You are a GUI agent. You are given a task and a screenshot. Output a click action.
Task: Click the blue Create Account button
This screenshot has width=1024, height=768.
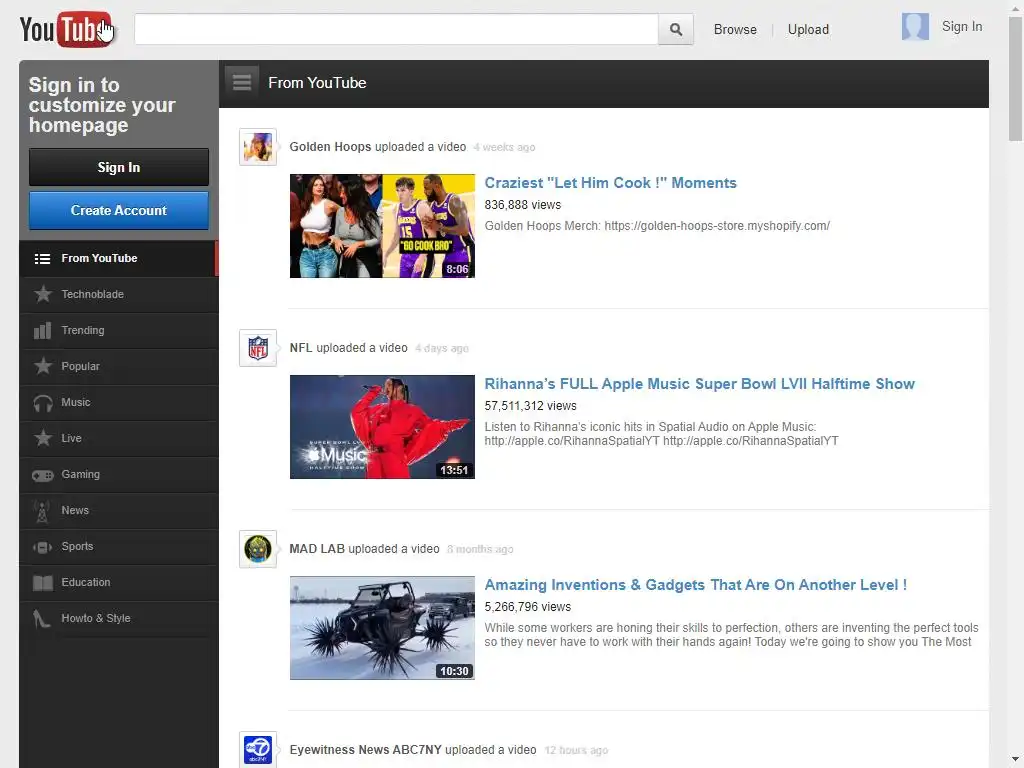119,210
